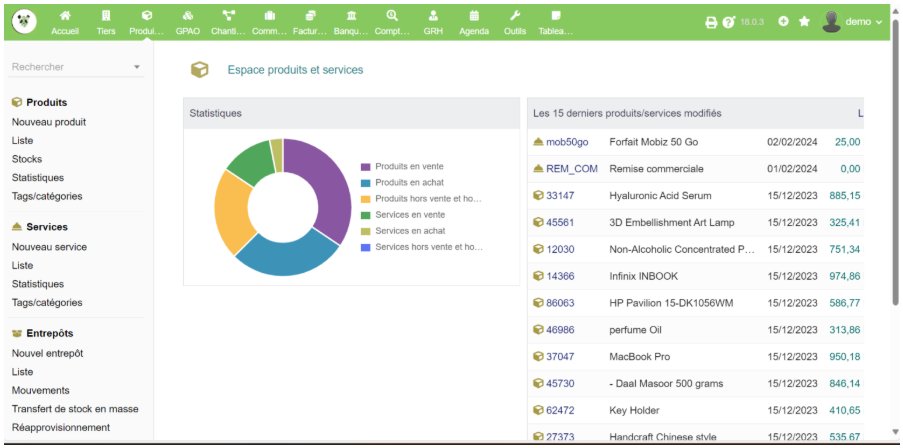Image resolution: width=903 pixels, height=448 pixels.
Task: Click the GPAO module icon
Action: 187,16
